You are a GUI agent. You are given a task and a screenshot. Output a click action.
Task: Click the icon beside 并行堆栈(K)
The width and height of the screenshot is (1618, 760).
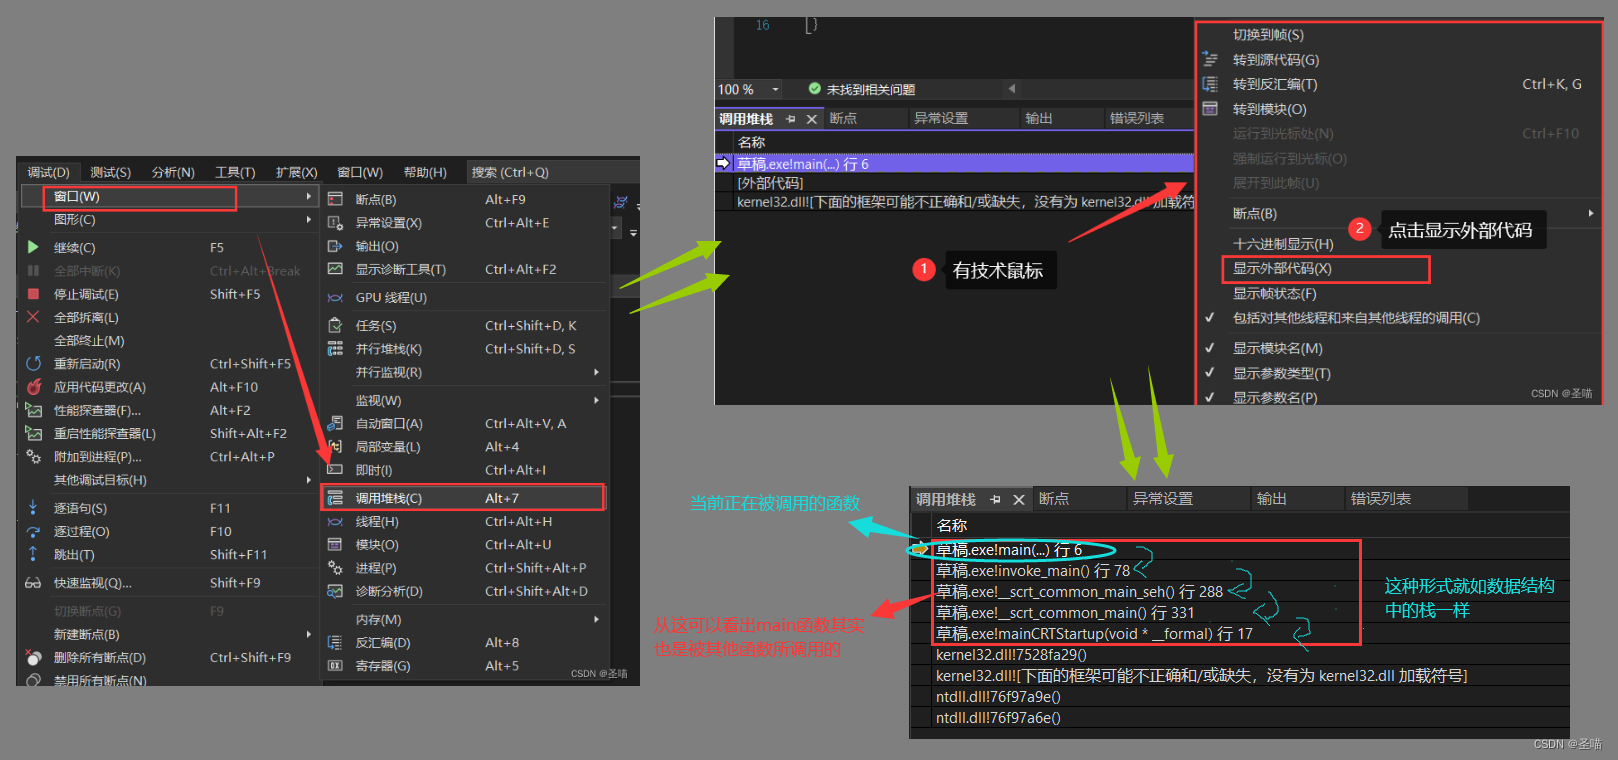coord(335,349)
